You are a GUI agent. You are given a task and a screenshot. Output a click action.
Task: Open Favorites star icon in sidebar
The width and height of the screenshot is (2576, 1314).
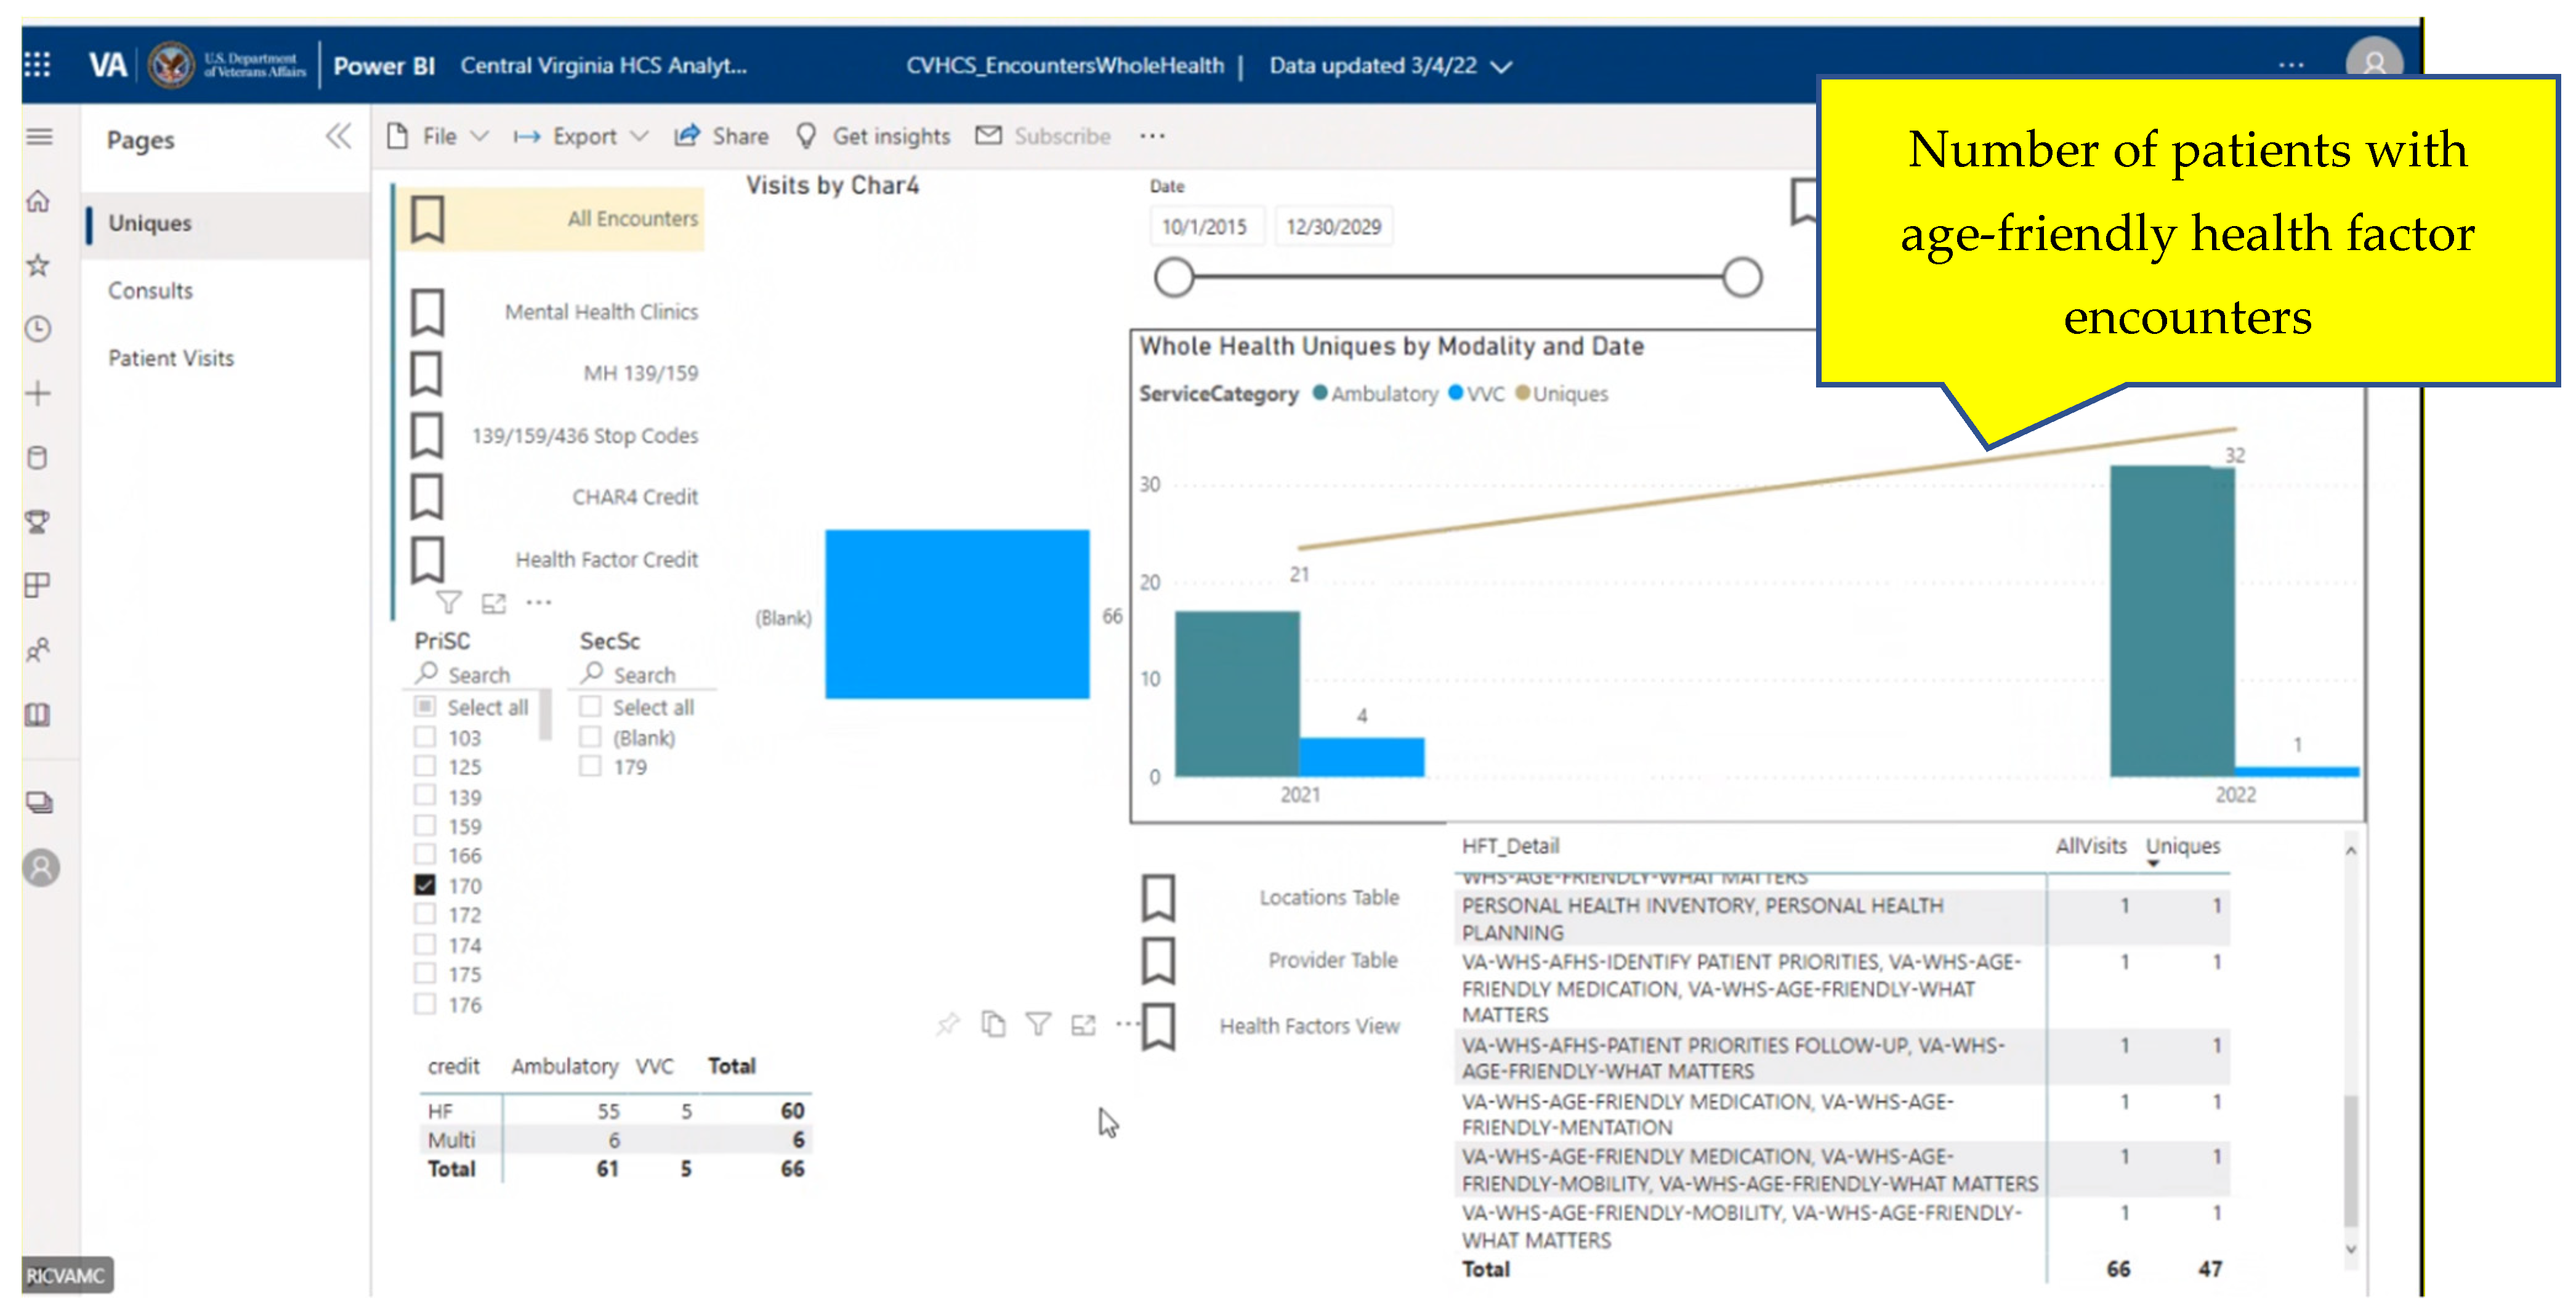tap(38, 266)
